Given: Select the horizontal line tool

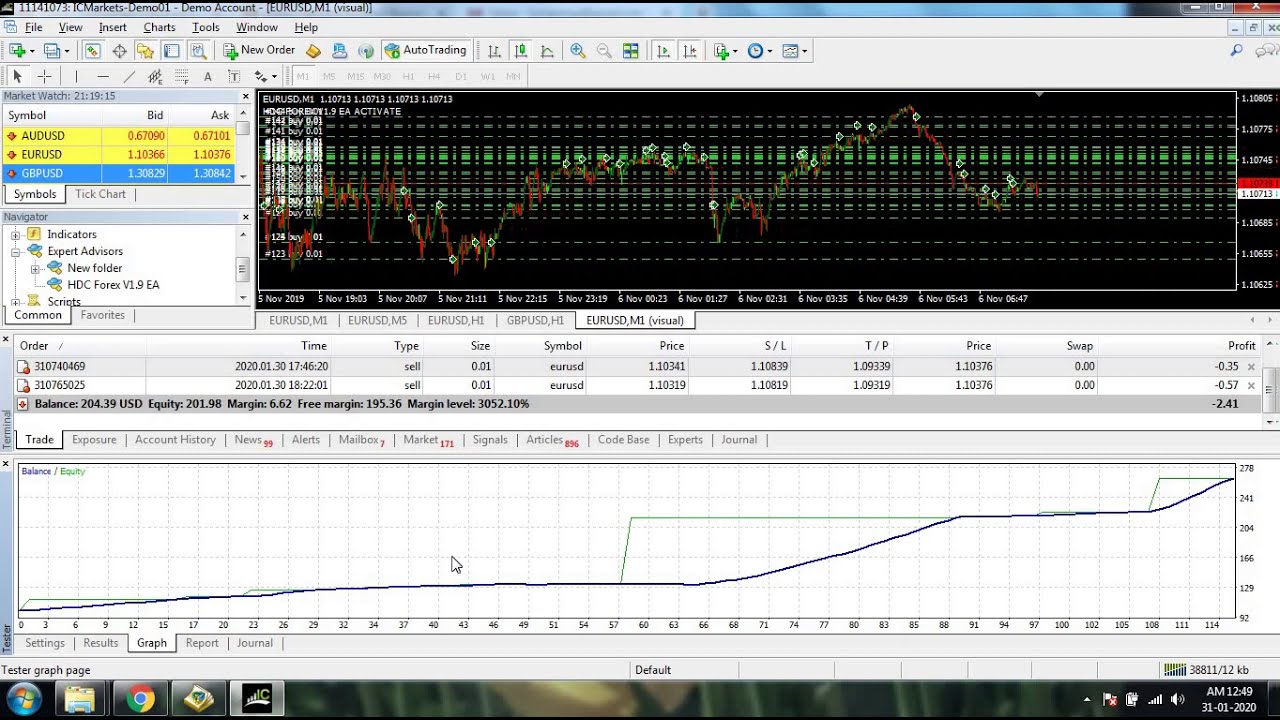Looking at the screenshot, I should pyautogui.click(x=102, y=76).
